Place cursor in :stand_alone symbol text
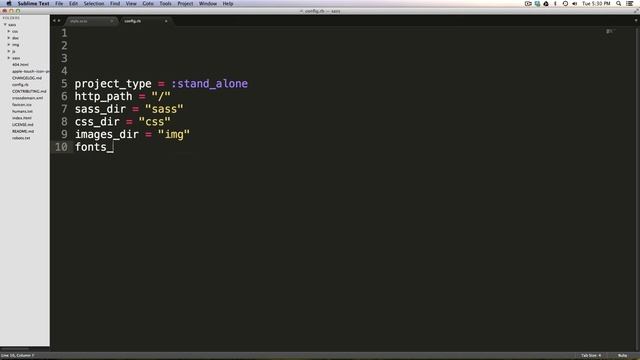The width and height of the screenshot is (640, 360). [x=209, y=84]
